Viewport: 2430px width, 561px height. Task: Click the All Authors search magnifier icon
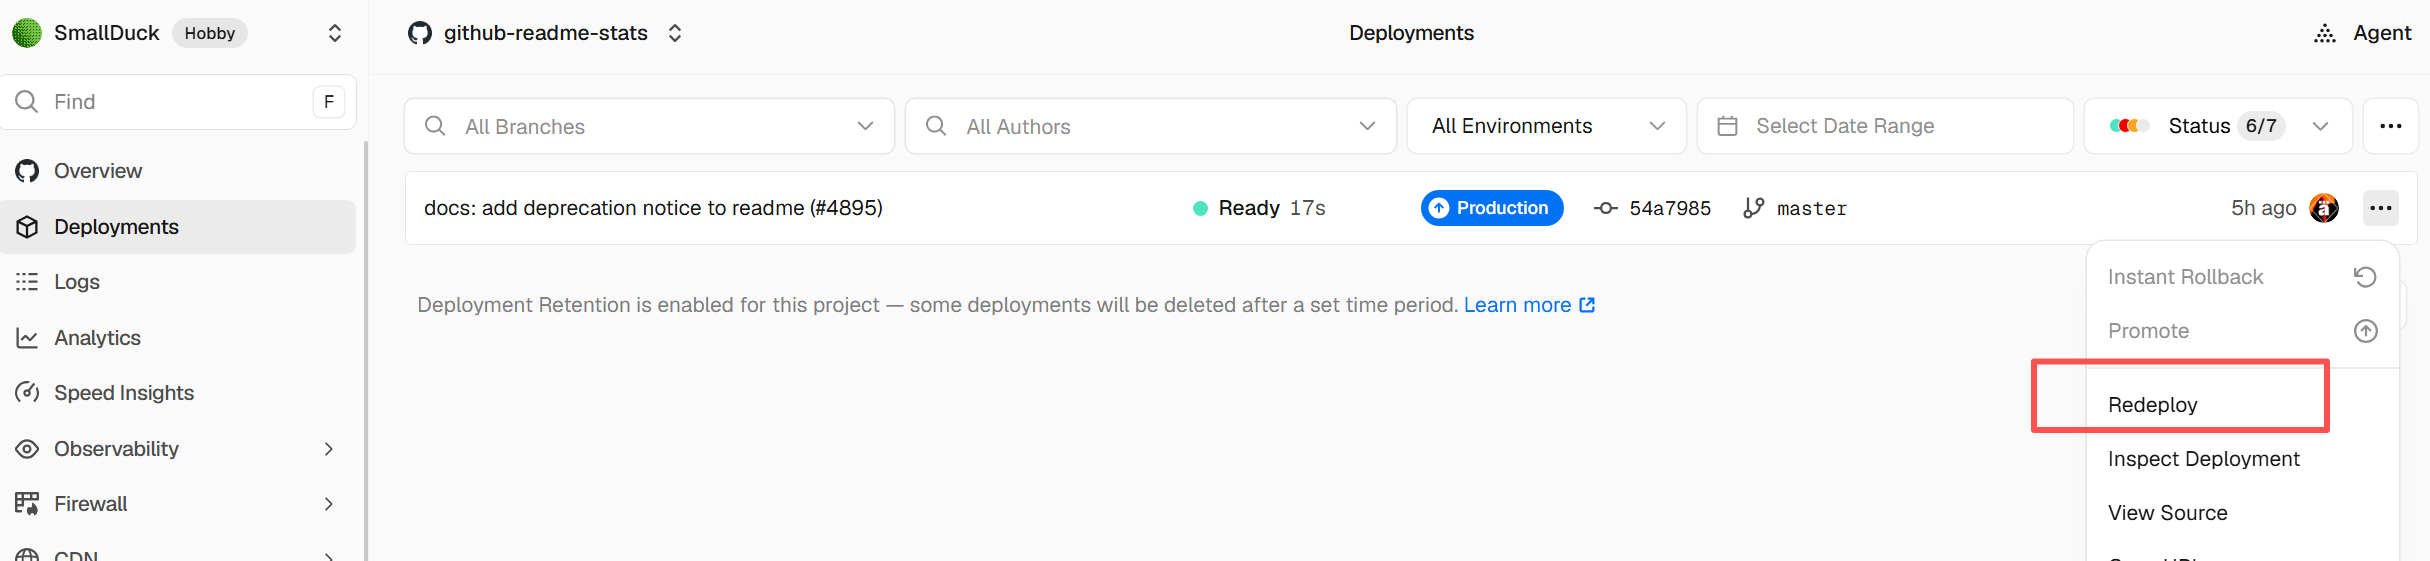click(x=936, y=126)
